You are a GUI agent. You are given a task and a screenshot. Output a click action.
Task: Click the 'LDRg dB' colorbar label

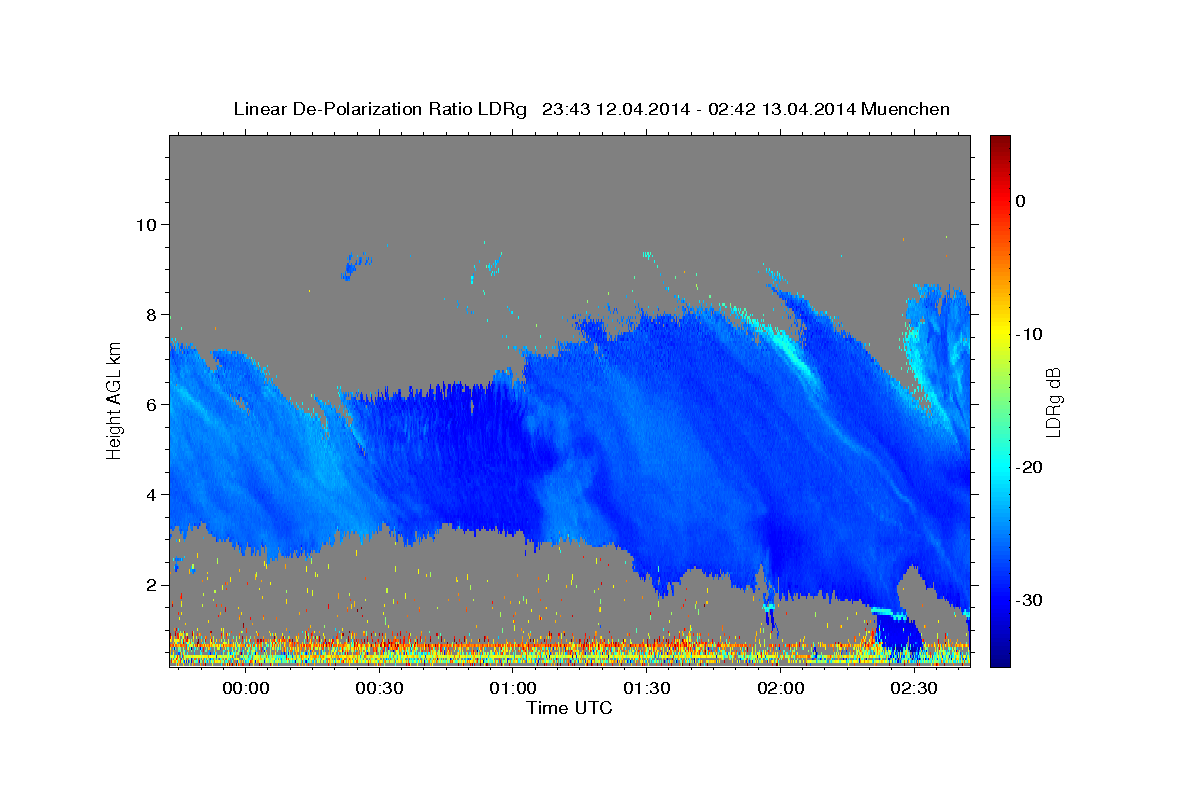tap(1052, 402)
